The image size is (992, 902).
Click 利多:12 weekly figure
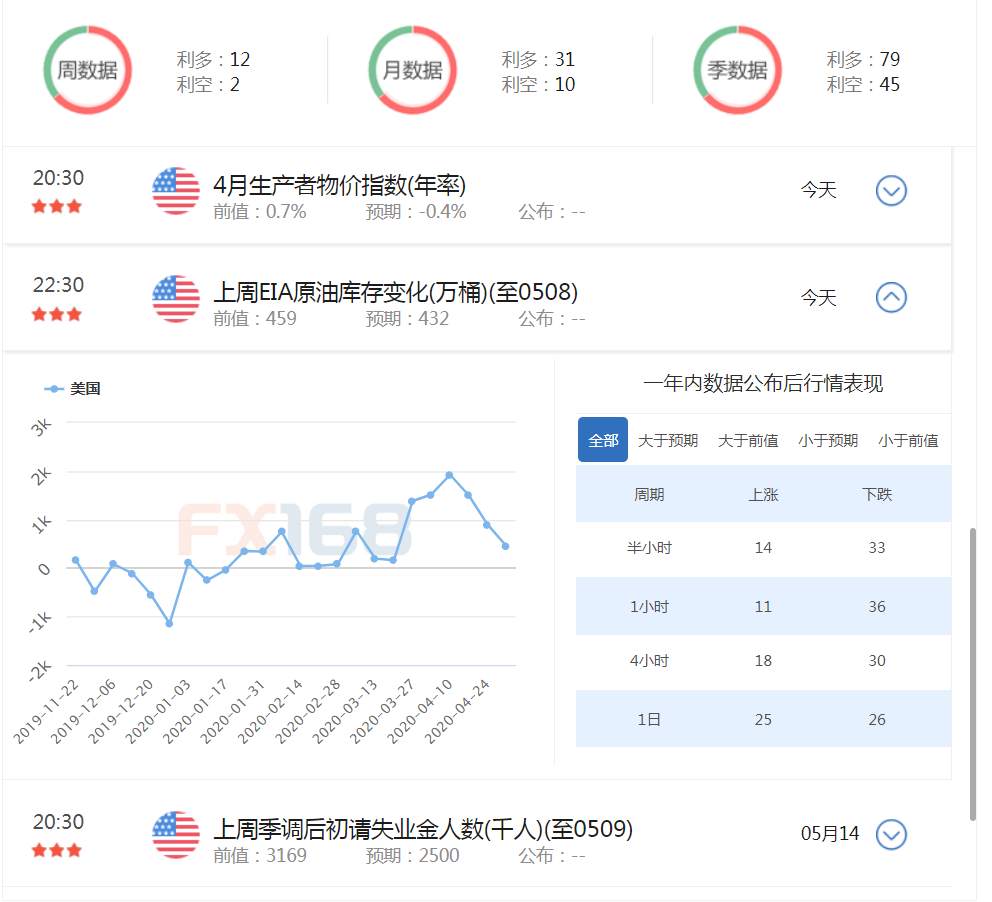[x=213, y=59]
